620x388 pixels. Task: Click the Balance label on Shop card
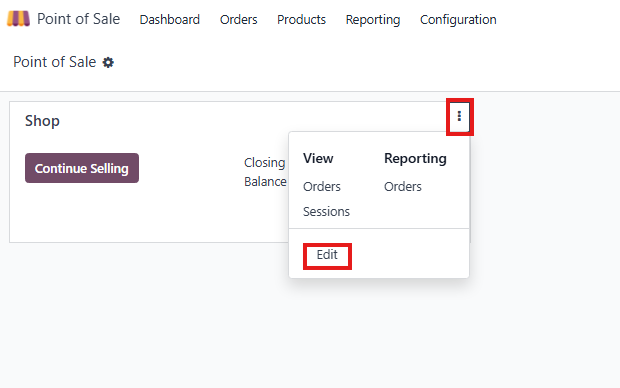tap(265, 182)
